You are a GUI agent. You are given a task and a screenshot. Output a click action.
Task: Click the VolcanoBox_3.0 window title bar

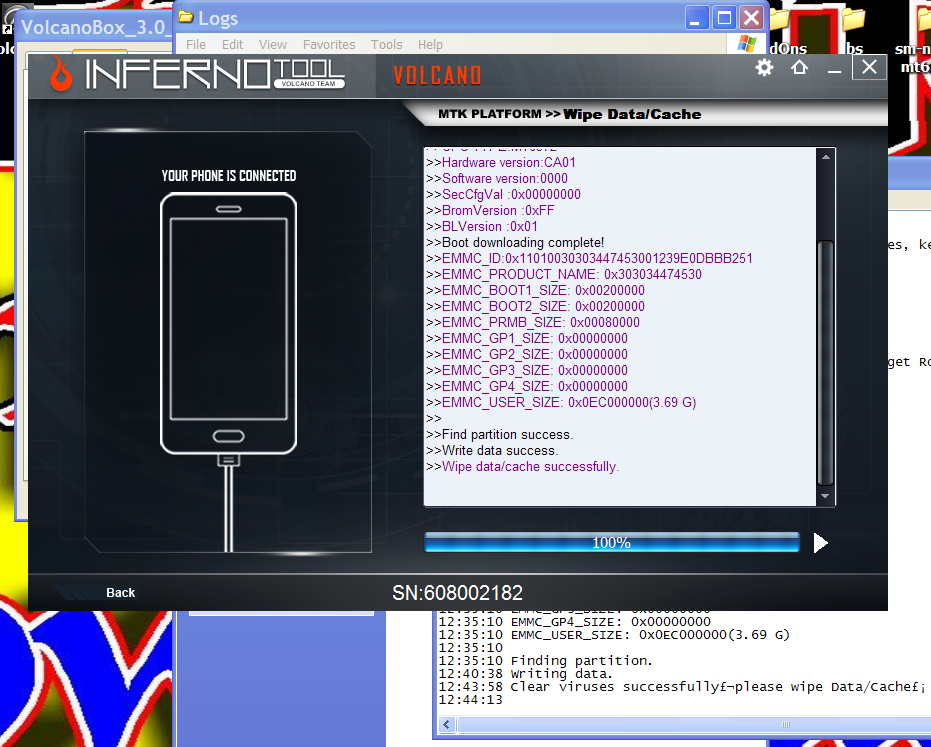pos(95,28)
